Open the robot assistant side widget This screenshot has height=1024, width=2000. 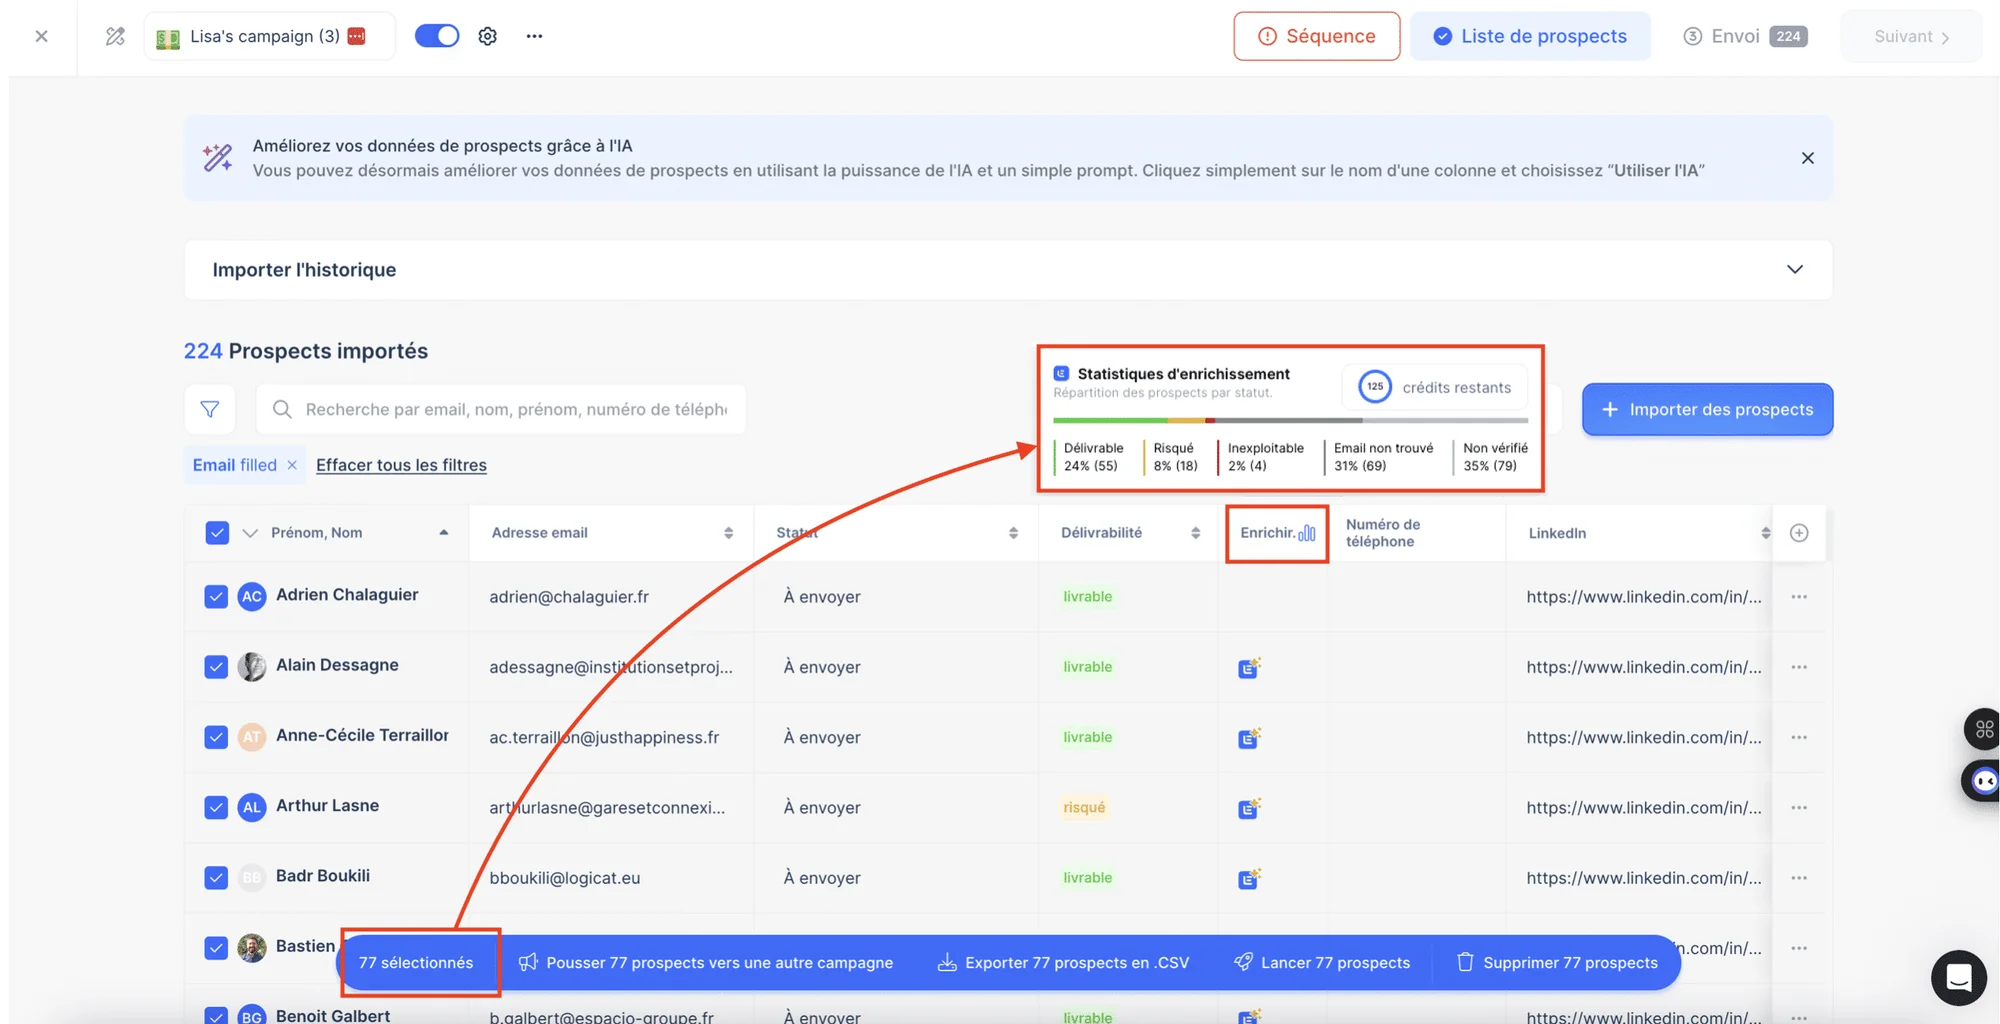(1983, 781)
